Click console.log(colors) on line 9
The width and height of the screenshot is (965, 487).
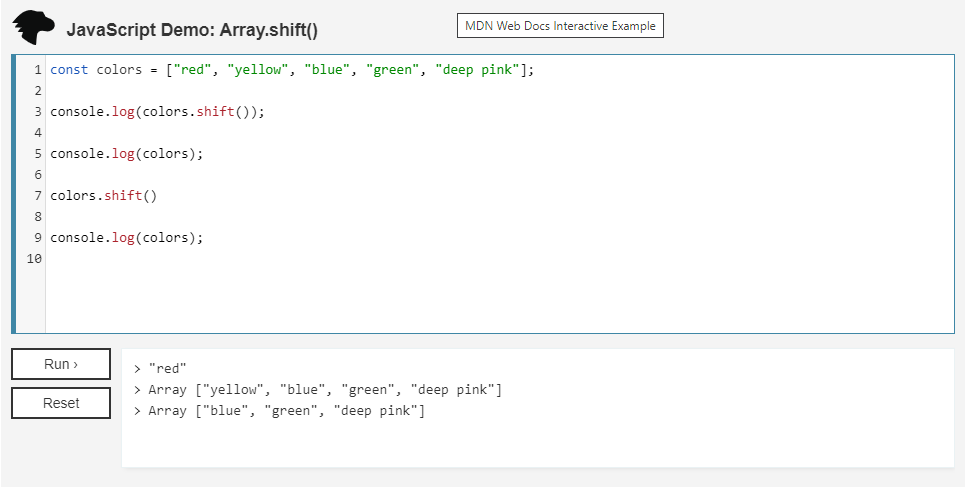pyautogui.click(x=127, y=238)
